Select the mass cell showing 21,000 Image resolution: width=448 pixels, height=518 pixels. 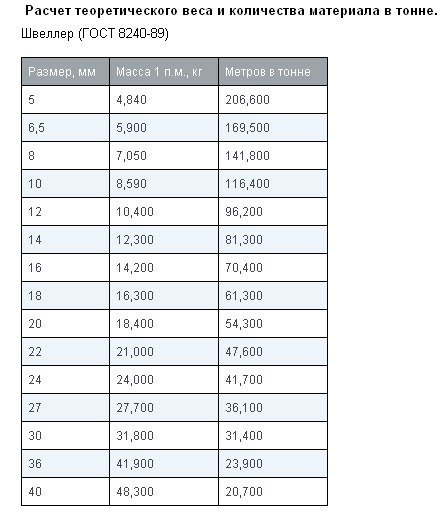pos(164,352)
